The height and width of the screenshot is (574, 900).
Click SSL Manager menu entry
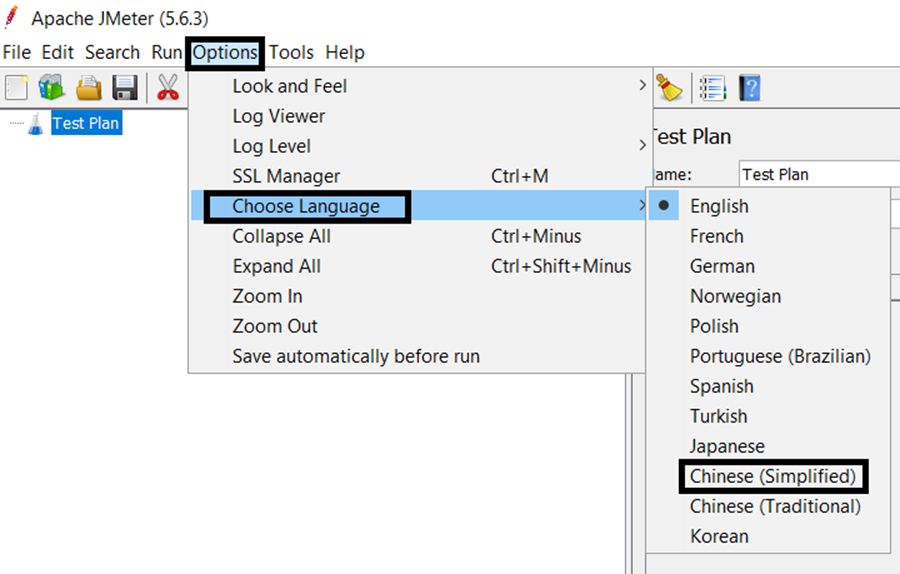click(286, 176)
